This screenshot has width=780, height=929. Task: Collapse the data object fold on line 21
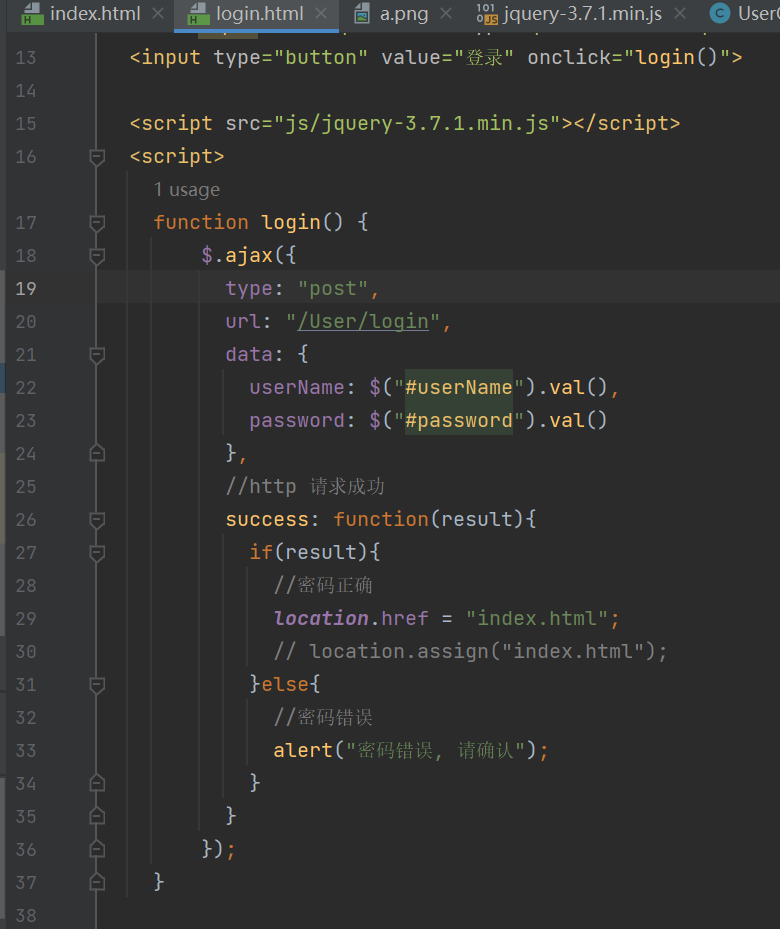coord(97,355)
